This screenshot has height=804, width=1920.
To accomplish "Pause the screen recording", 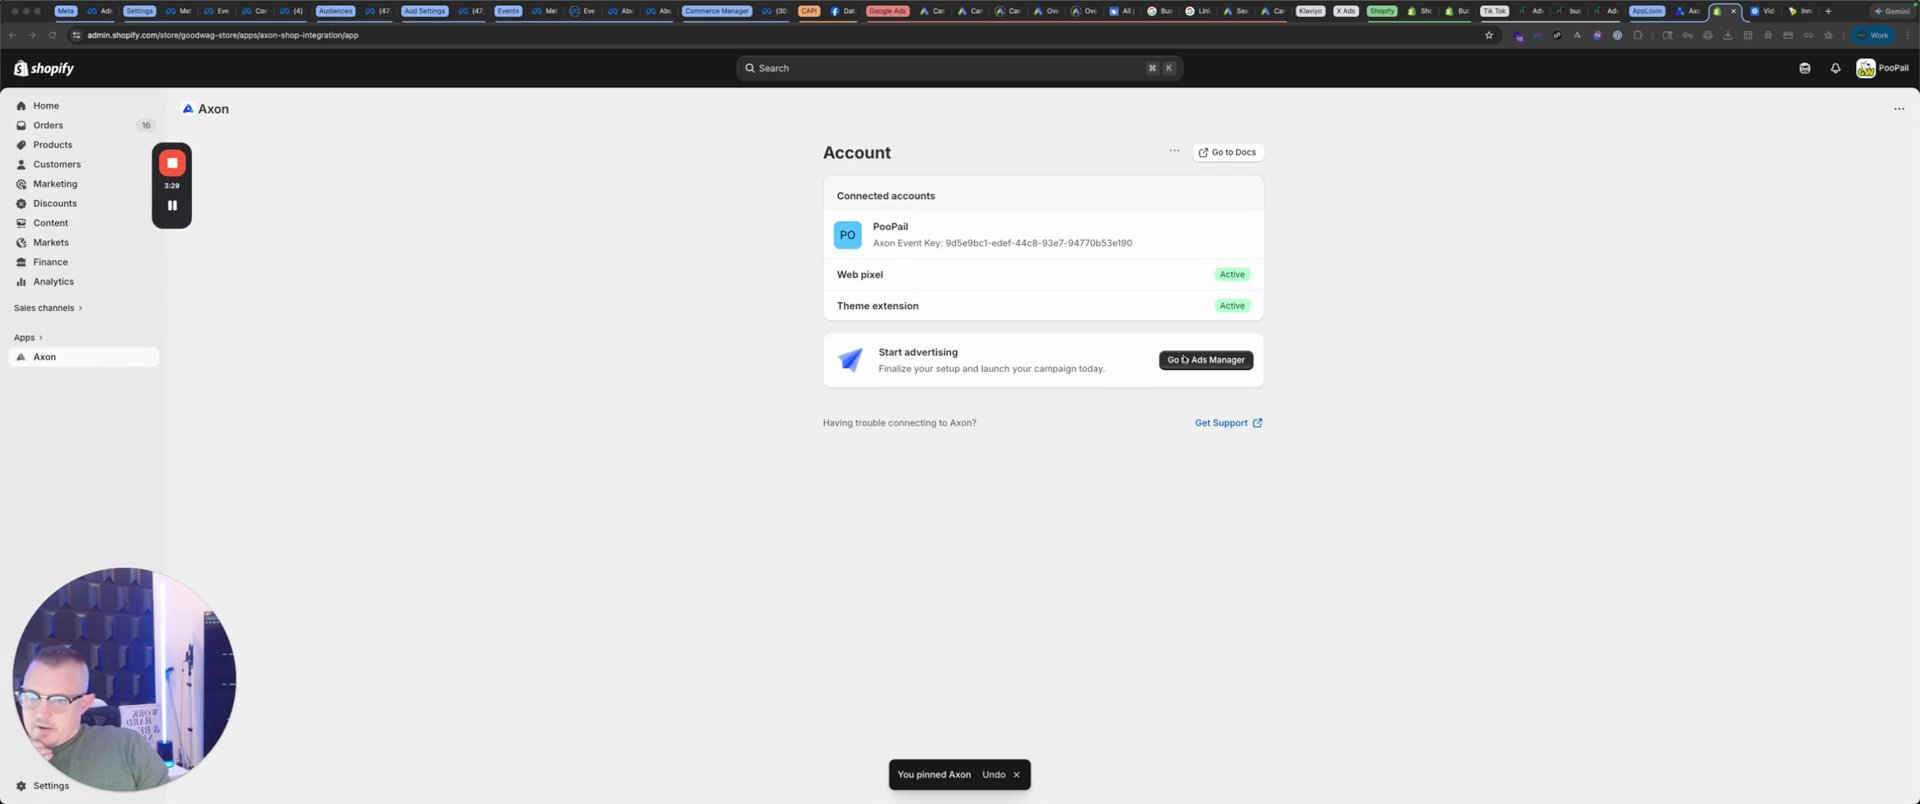I will (172, 206).
